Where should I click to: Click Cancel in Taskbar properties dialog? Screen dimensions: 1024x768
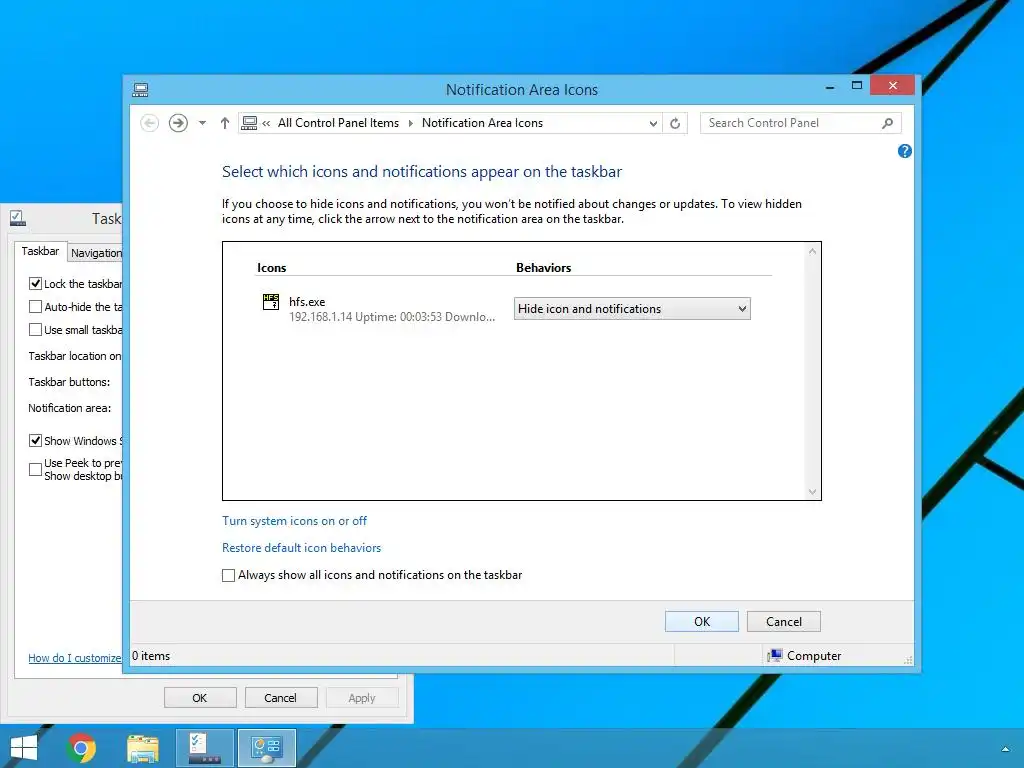pos(280,697)
